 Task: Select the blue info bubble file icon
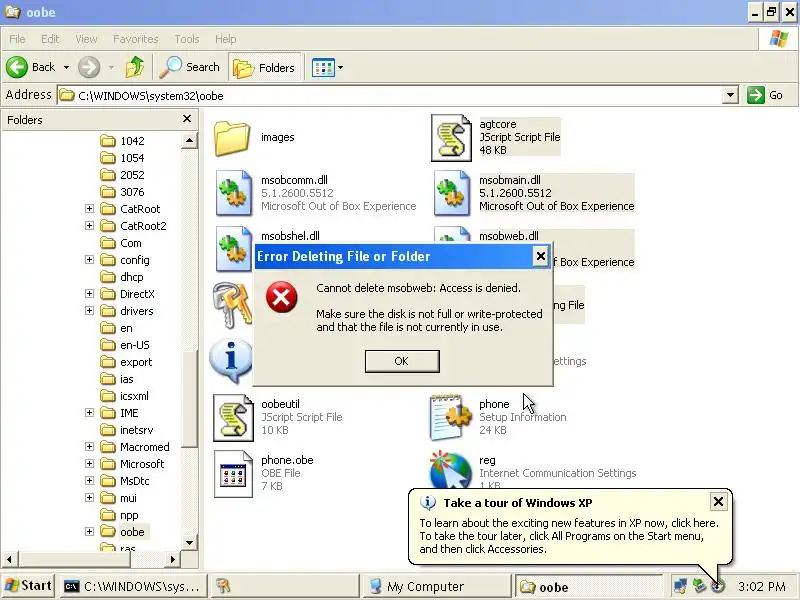pyautogui.click(x=231, y=361)
